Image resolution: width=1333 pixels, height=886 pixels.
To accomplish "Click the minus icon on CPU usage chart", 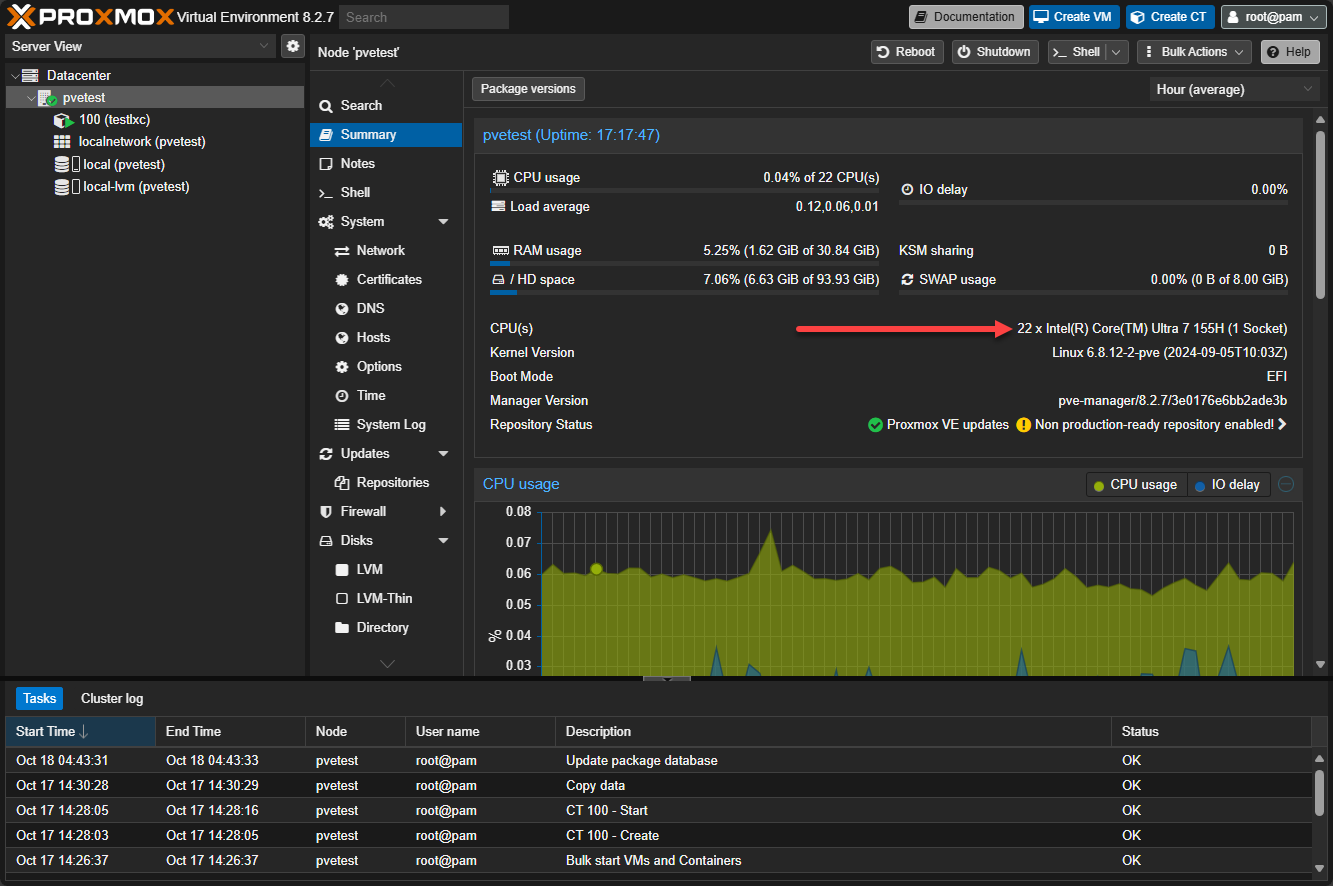I will coord(1286,484).
